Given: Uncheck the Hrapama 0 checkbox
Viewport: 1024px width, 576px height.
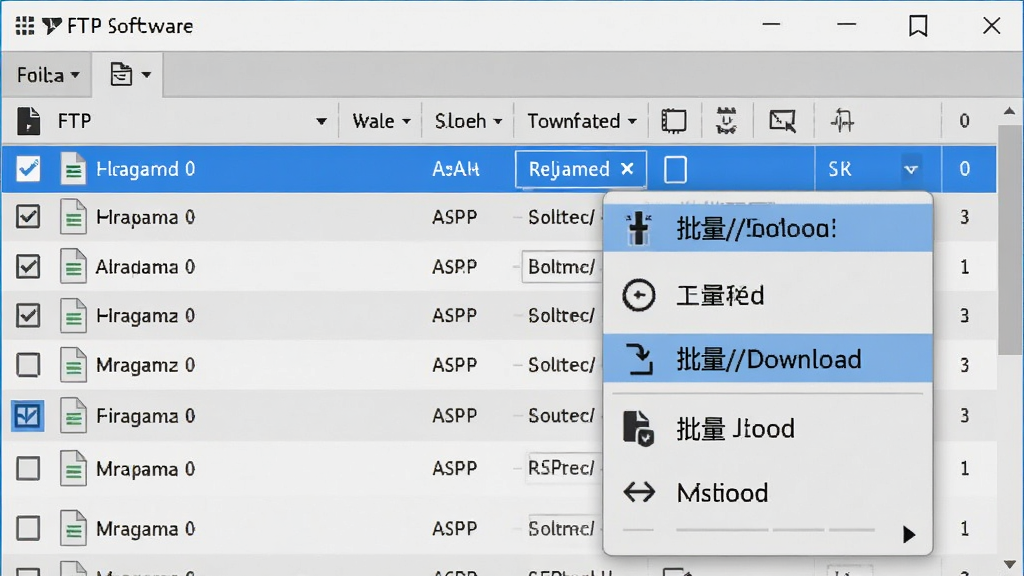Looking at the screenshot, I should coord(28,217).
